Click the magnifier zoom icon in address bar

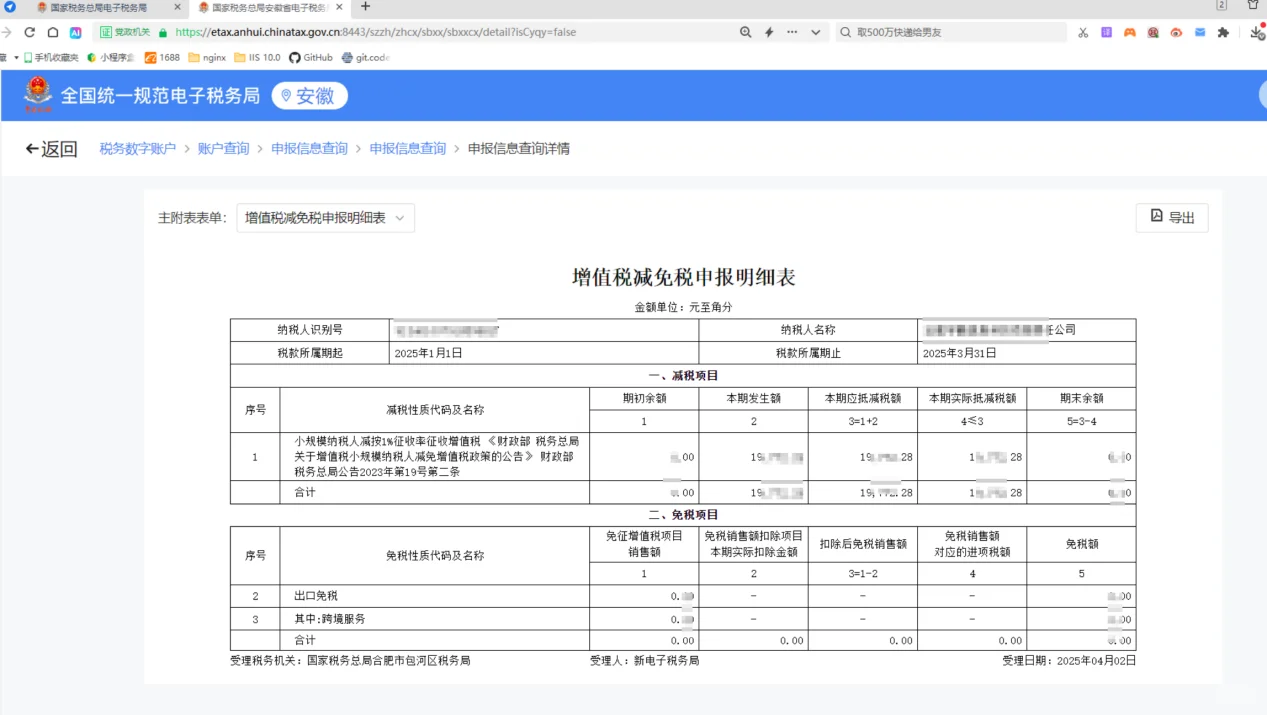(745, 32)
